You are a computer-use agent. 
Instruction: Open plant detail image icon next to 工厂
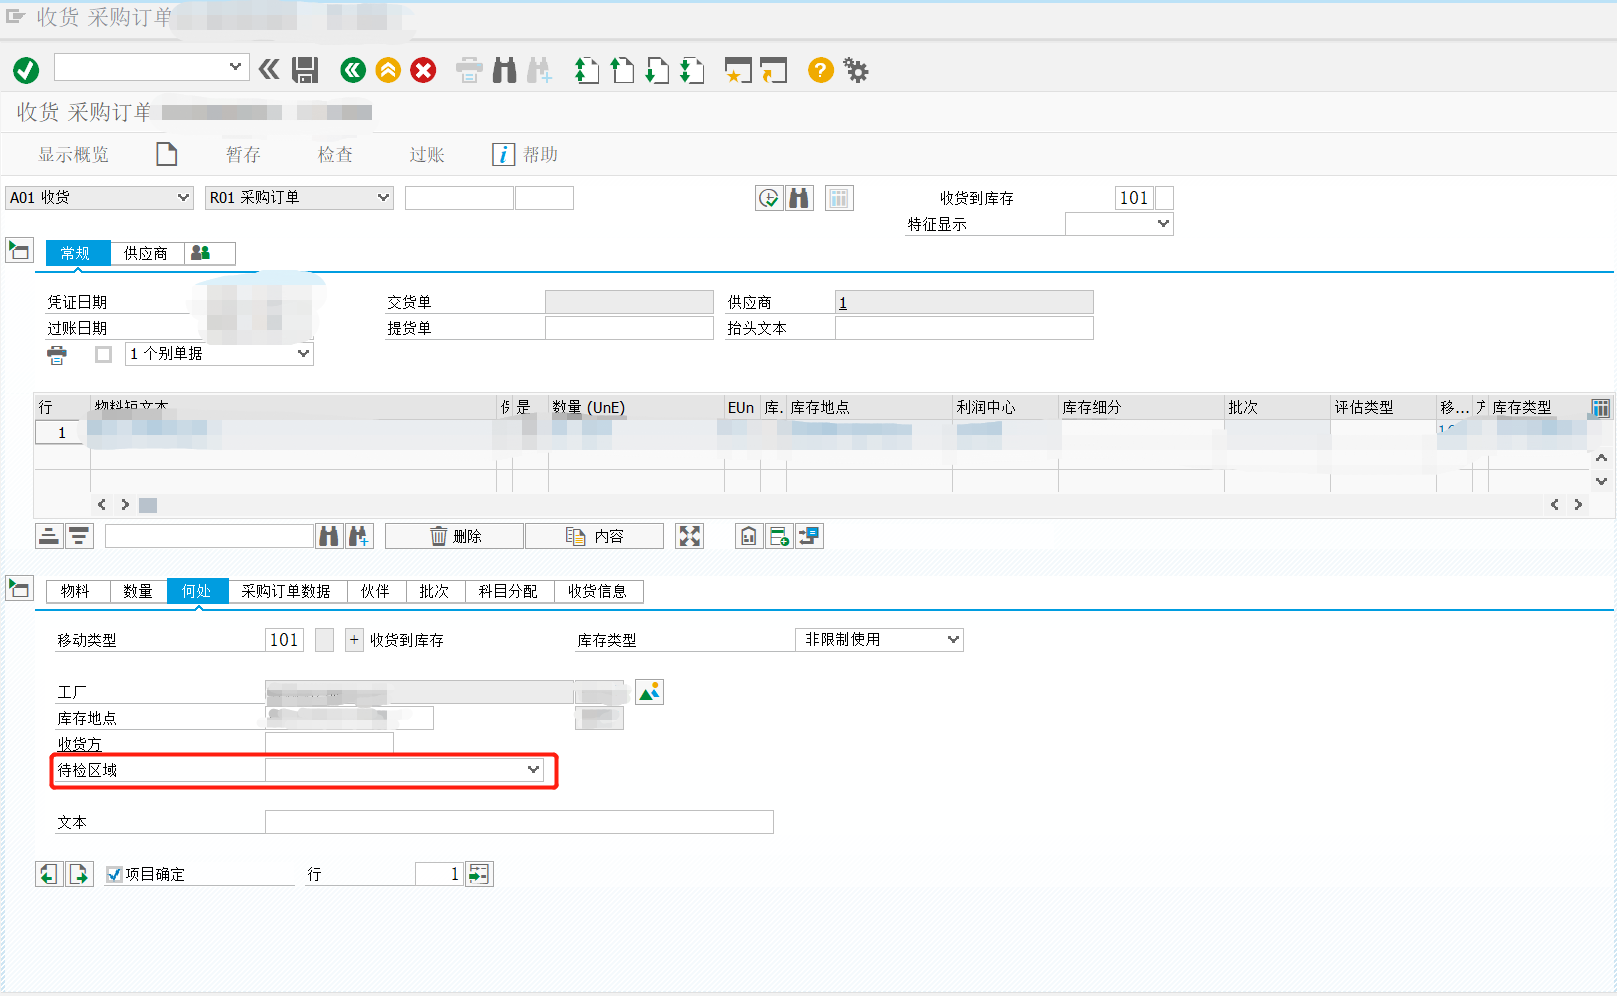pyautogui.click(x=649, y=691)
